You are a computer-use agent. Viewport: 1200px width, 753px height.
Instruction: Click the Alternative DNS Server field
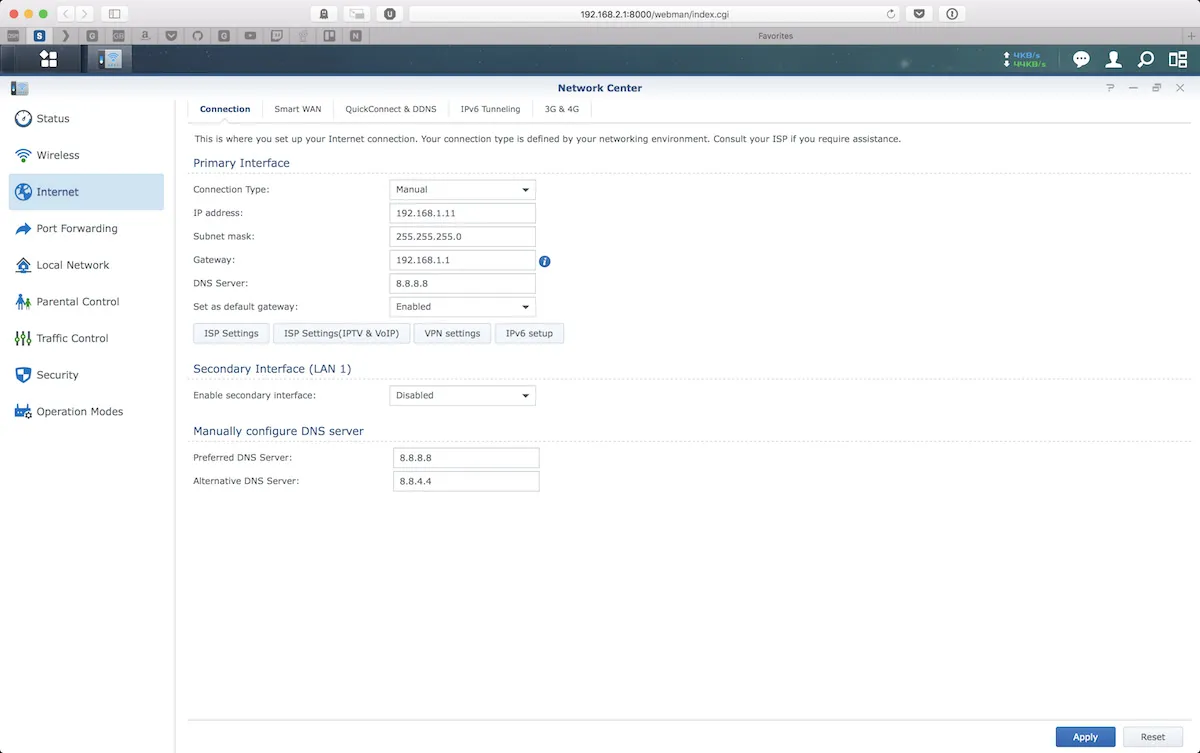466,482
